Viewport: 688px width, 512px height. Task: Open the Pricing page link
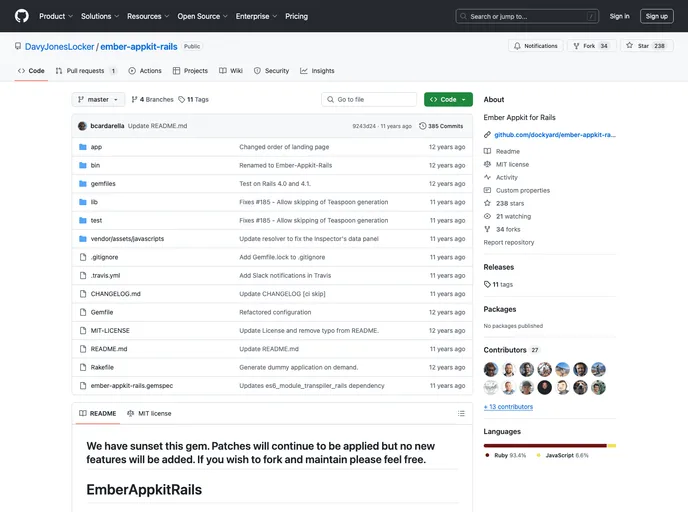[297, 16]
